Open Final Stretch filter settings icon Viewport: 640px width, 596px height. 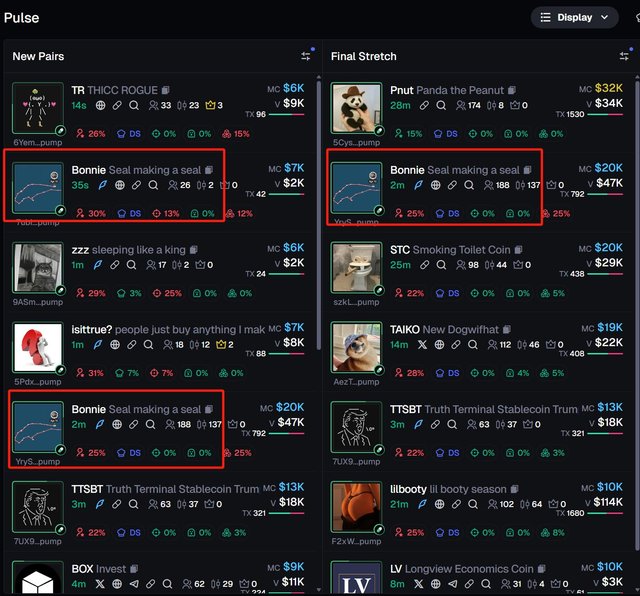point(624,56)
